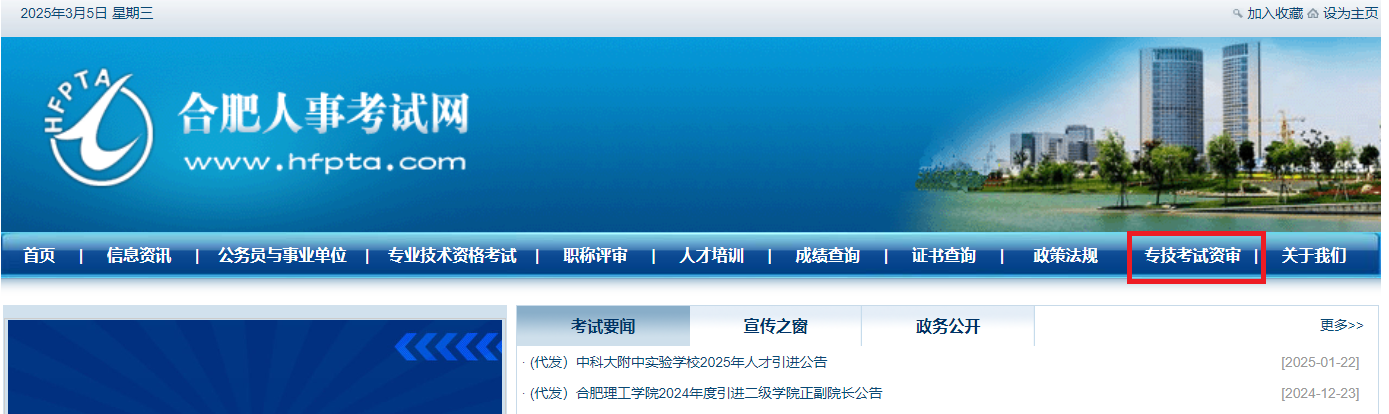This screenshot has width=1389, height=414.
Task: Switch to the 考试要闻 tab
Action: point(603,327)
